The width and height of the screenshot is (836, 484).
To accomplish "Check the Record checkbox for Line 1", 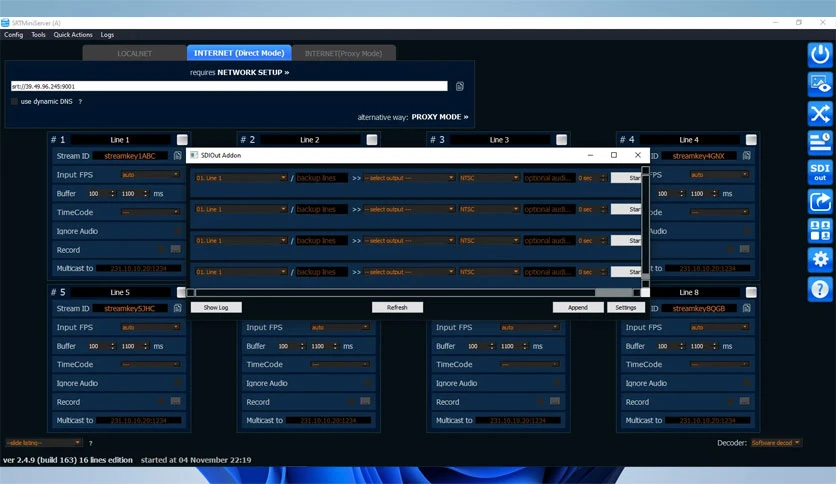I will click(161, 249).
